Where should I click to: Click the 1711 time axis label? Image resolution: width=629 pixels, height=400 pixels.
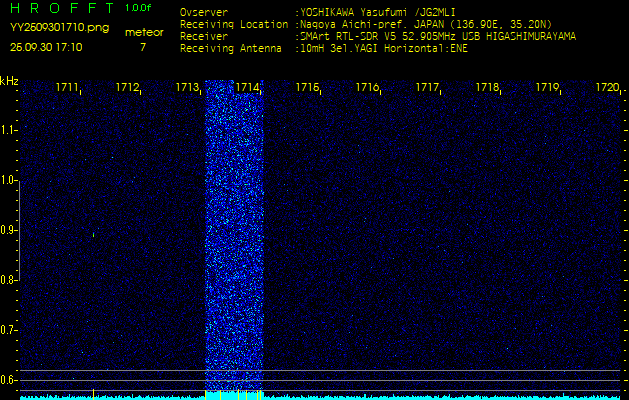[67, 87]
